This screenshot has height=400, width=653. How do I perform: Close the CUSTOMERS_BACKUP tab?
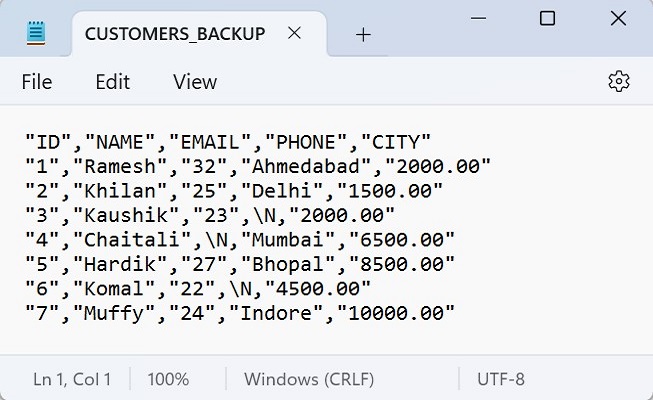[x=294, y=33]
